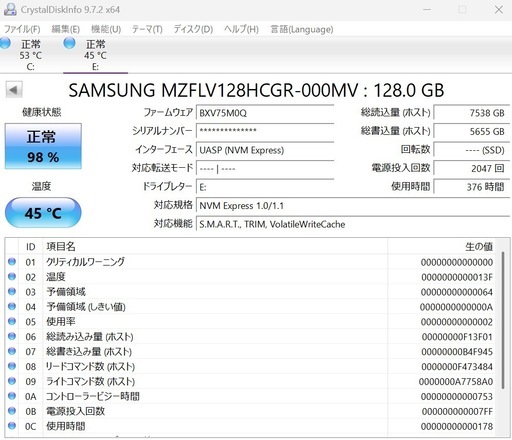Click the status dot of row 0A コントローラービジー時間
The image size is (512, 440).
coord(12,396)
